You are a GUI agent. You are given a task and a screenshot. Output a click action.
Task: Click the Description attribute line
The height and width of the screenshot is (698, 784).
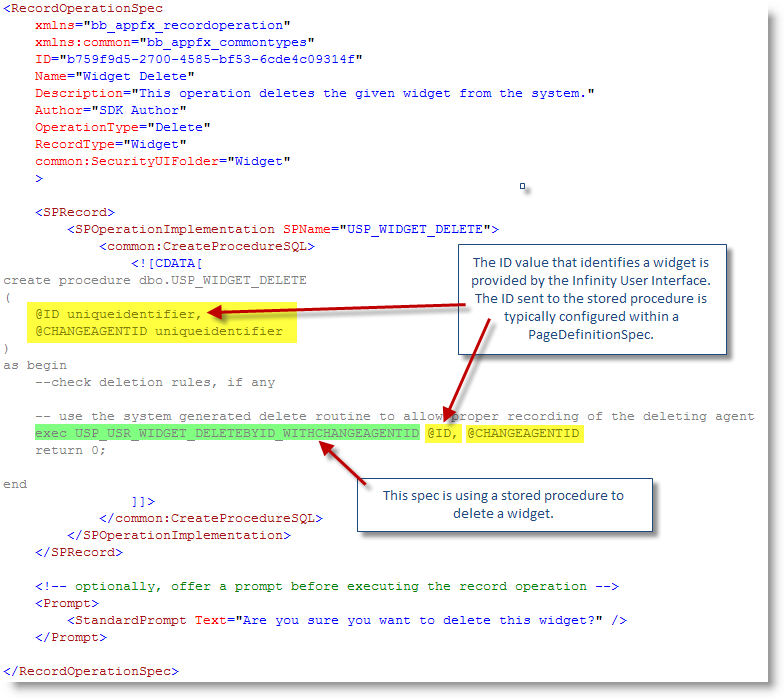[x=314, y=94]
